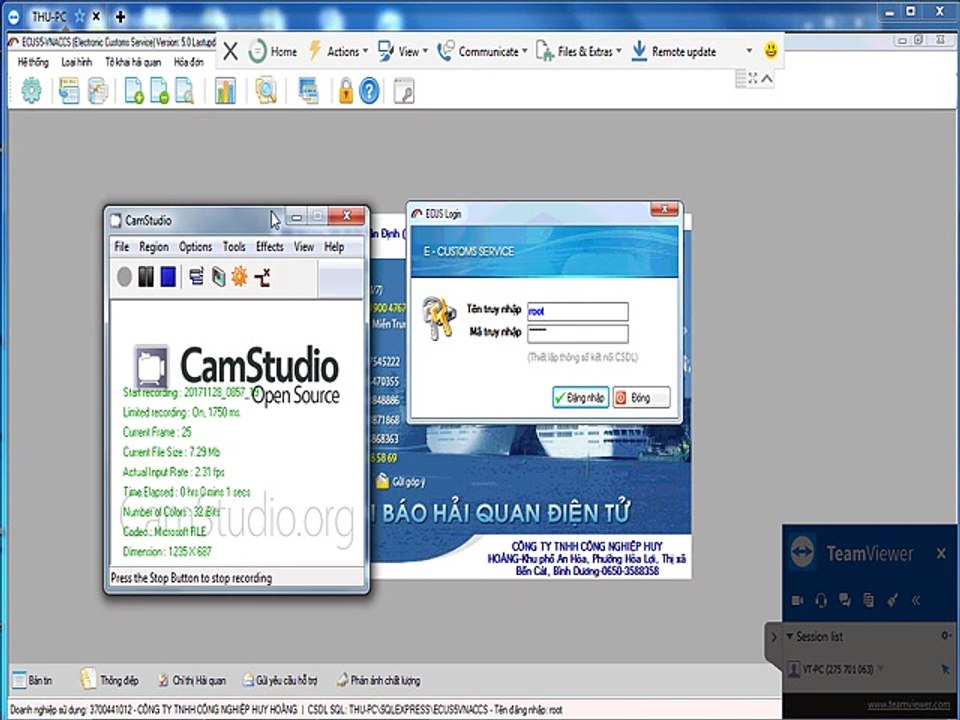Click the ECUS gear settings toolbar icon
The width and height of the screenshot is (960, 720).
(x=31, y=91)
